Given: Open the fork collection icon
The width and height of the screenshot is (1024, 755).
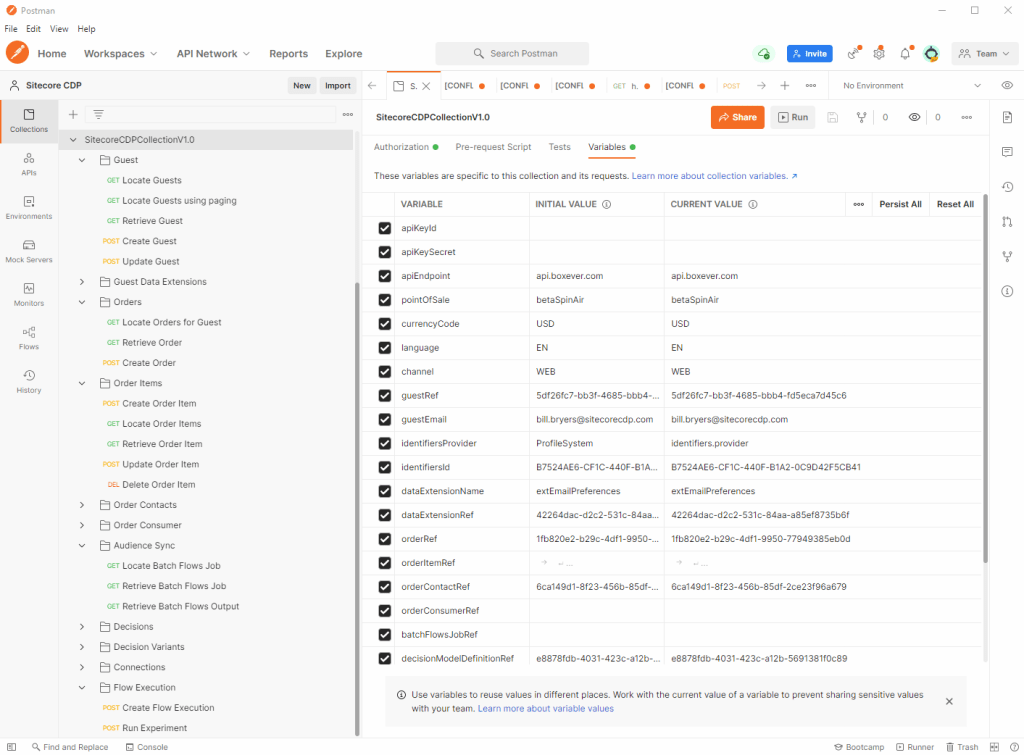Looking at the screenshot, I should tap(861, 117).
